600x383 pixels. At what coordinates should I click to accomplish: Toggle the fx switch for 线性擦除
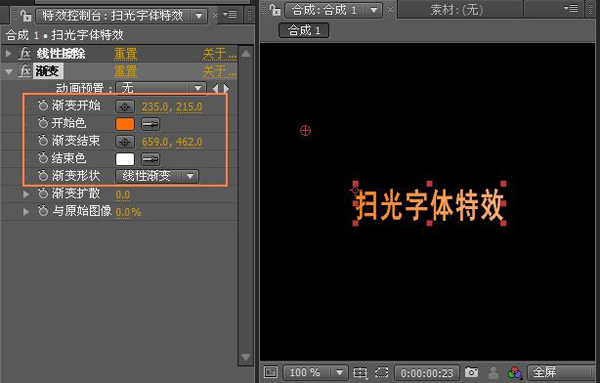tap(24, 54)
